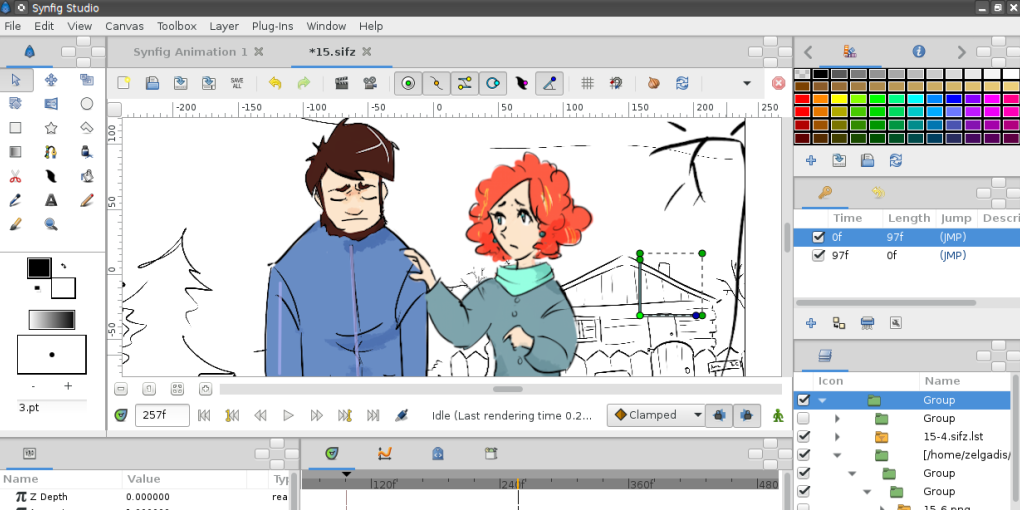Collapse the selected top Group layer
The width and height of the screenshot is (1020, 510).
823,400
